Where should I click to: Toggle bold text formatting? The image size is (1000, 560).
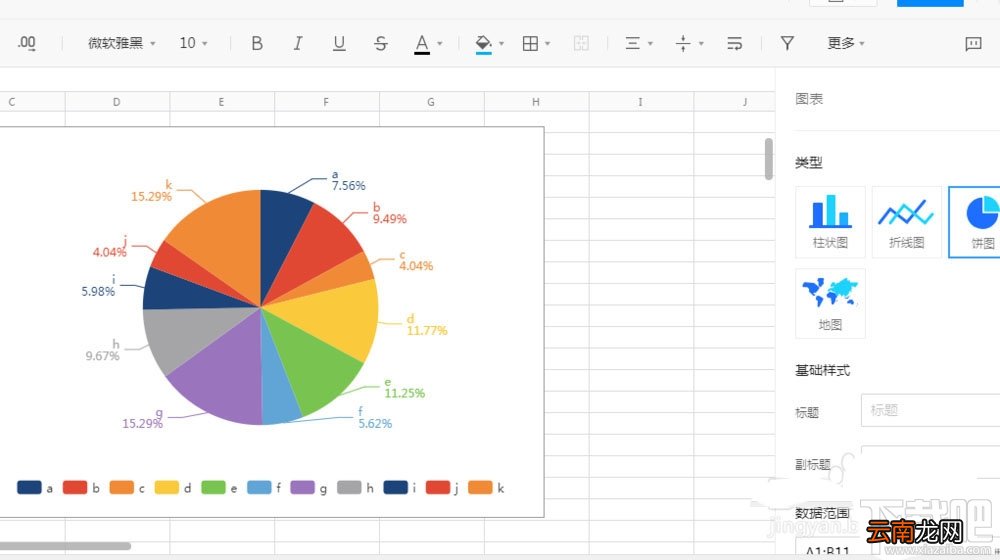pos(257,43)
